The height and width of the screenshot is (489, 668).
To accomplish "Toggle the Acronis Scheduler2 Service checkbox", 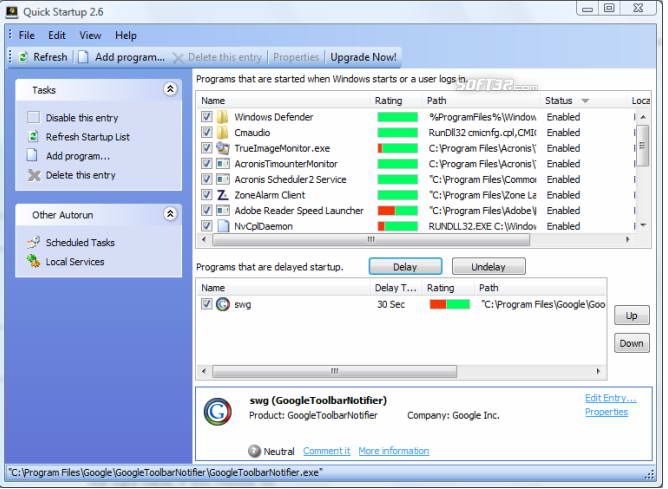I will coord(207,179).
